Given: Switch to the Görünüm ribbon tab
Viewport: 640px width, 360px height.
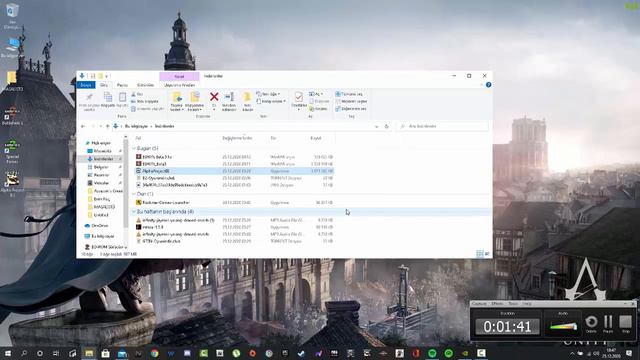Looking at the screenshot, I should [x=145, y=85].
